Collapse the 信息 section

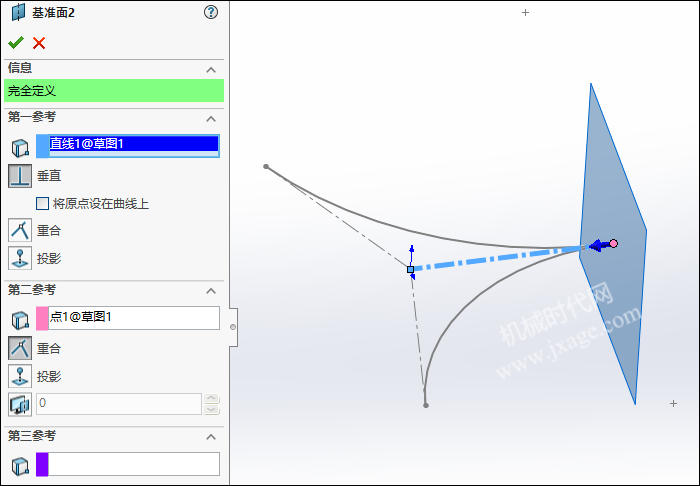tap(211, 70)
